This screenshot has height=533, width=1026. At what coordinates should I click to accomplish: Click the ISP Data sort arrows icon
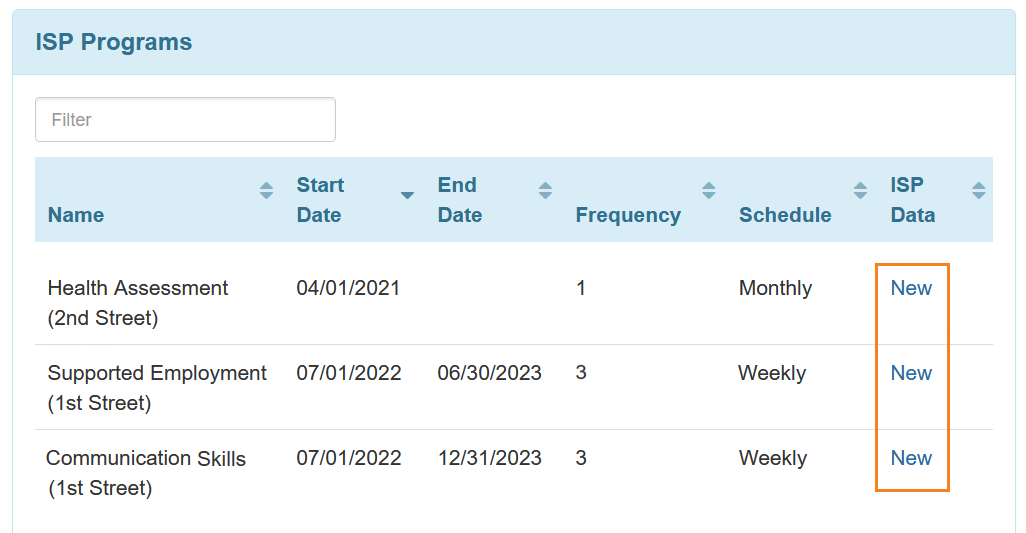(x=979, y=190)
